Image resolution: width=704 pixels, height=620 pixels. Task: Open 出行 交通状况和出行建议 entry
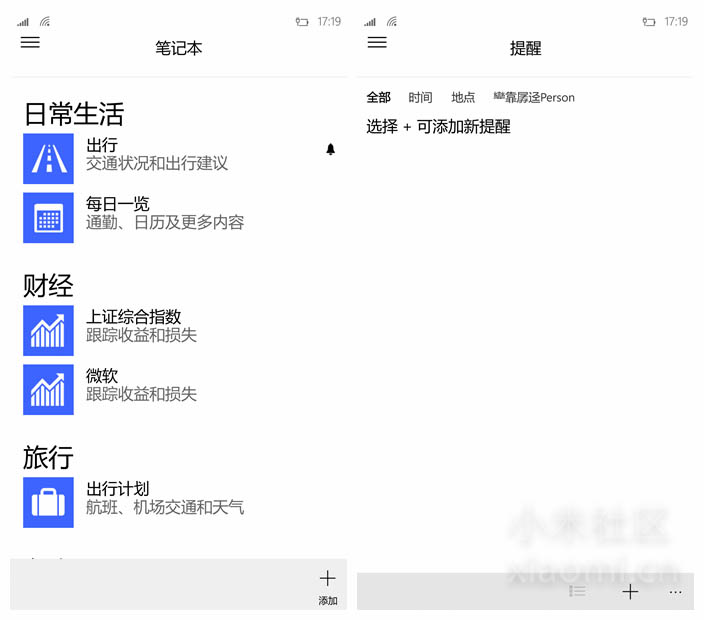tap(180, 158)
